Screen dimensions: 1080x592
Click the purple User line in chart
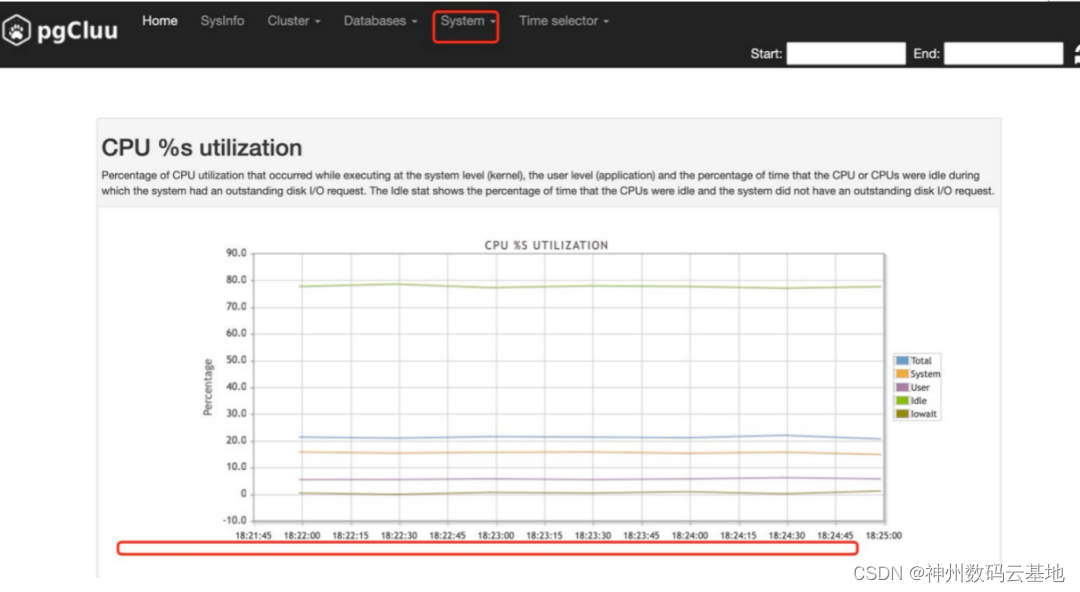click(x=592, y=479)
